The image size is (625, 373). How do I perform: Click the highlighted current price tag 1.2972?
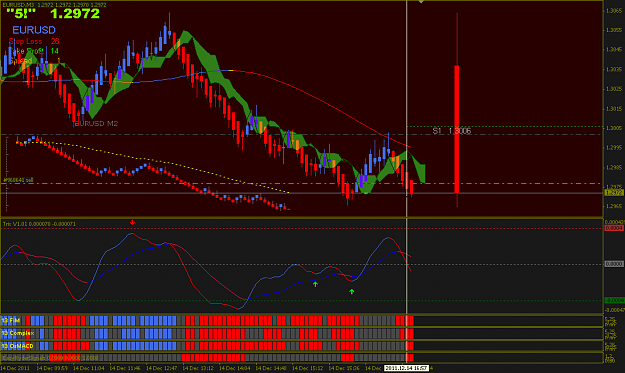coord(614,193)
